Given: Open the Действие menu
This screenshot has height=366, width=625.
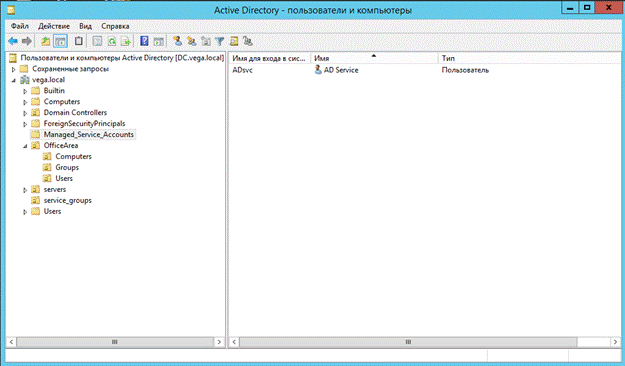Looking at the screenshot, I should point(54,26).
